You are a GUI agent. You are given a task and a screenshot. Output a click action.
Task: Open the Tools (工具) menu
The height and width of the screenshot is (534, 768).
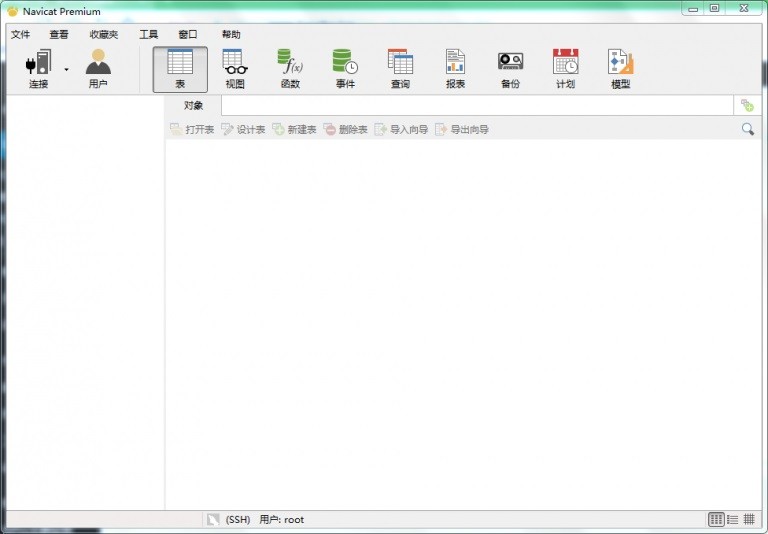(148, 34)
